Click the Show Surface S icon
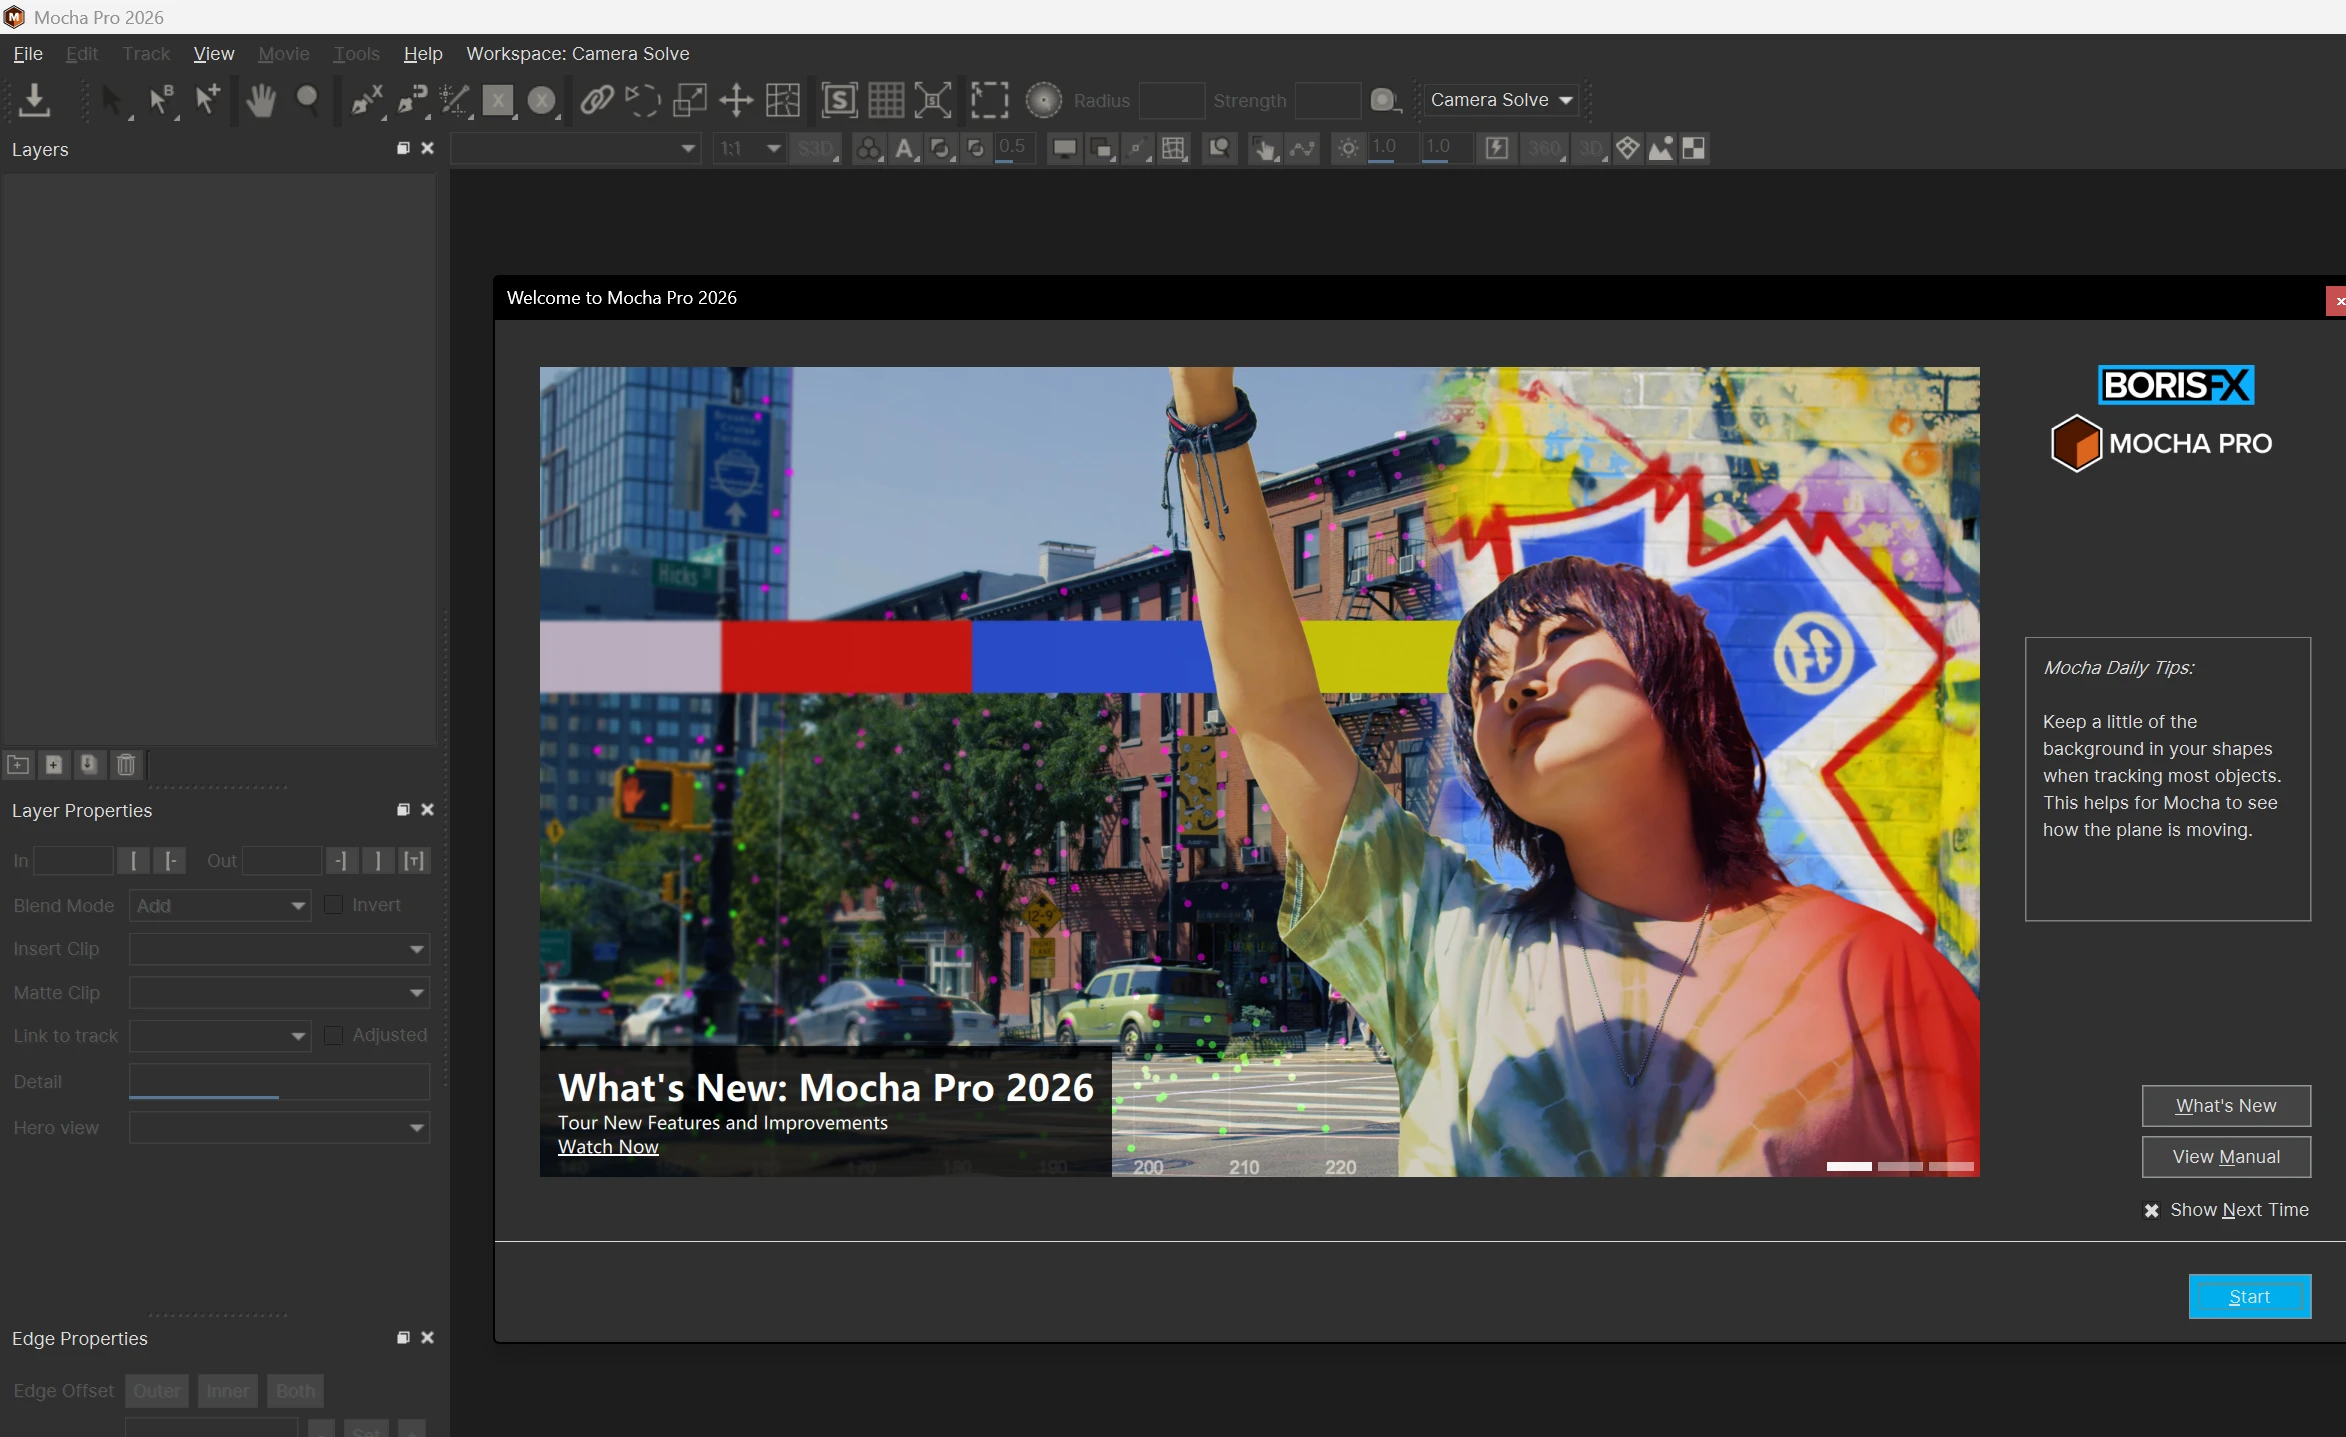The height and width of the screenshot is (1437, 2346). 838,100
